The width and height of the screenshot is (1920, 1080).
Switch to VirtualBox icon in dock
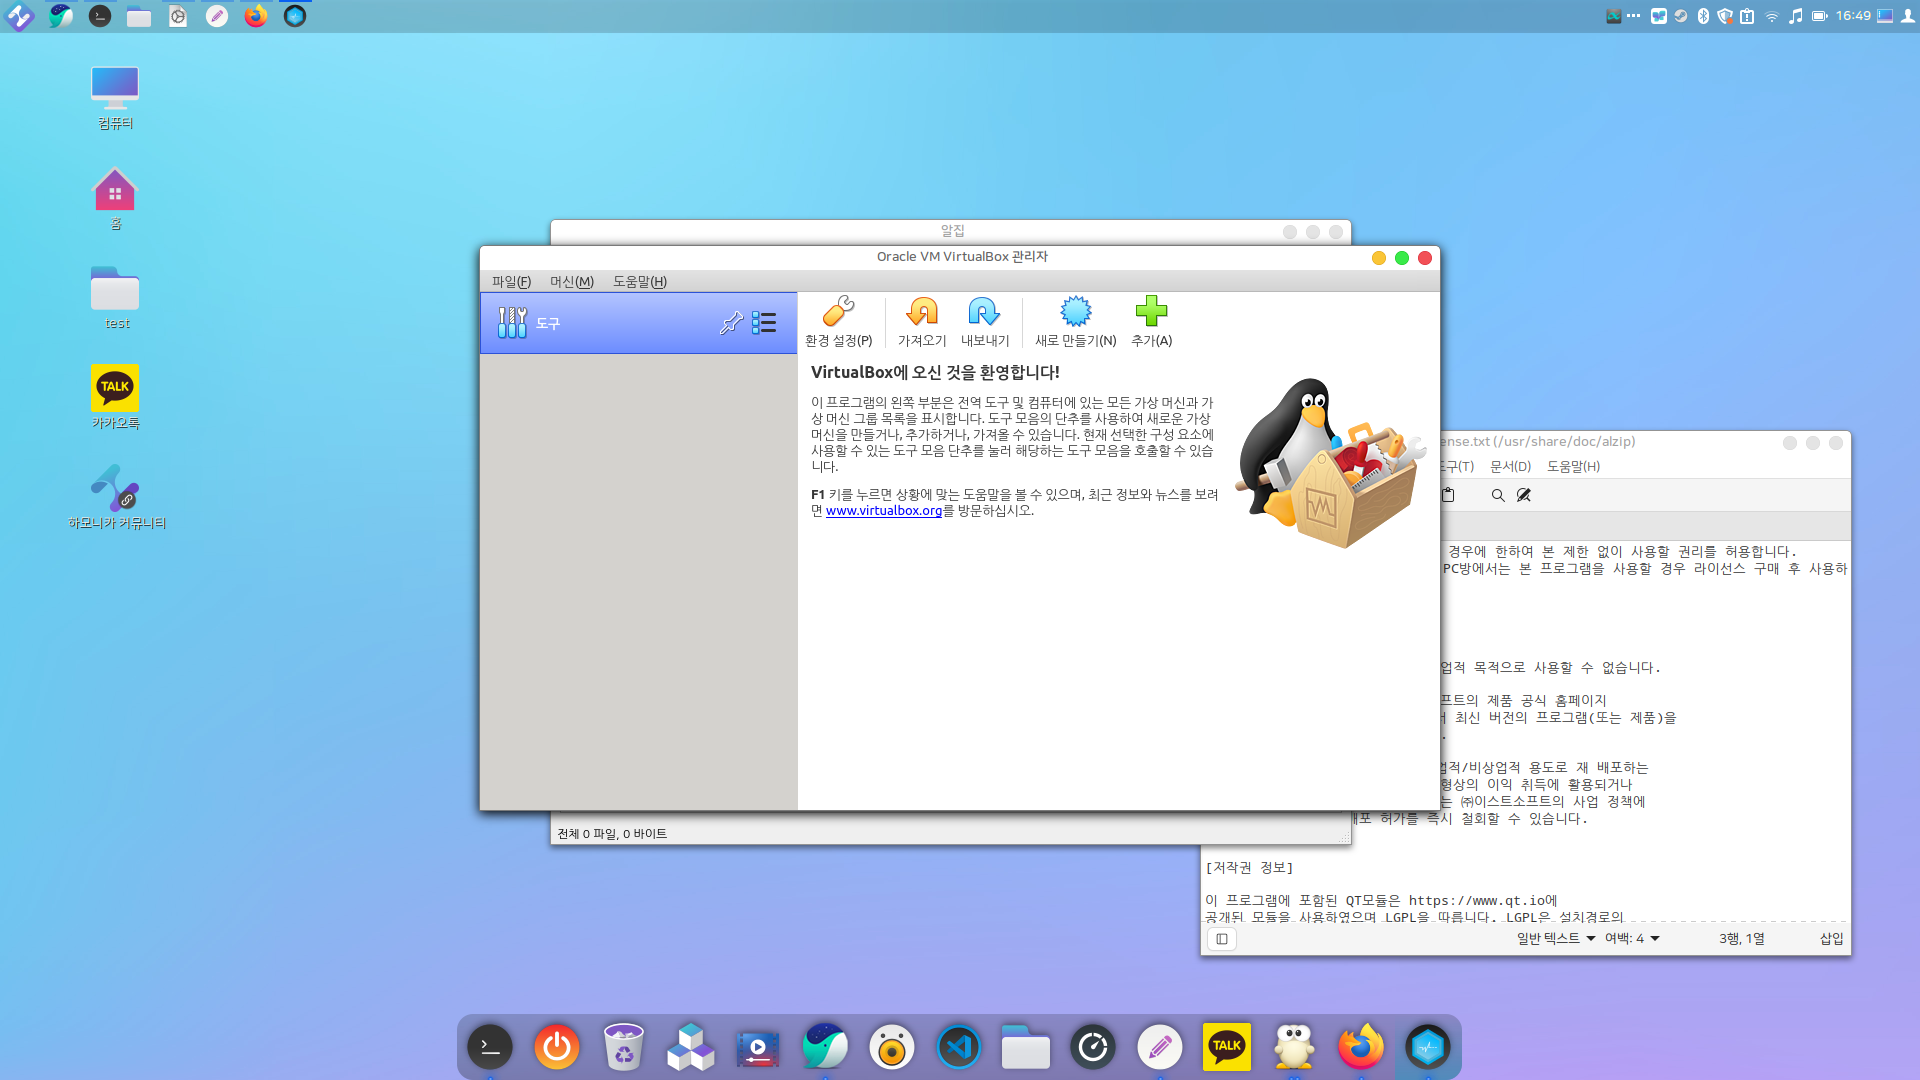point(1428,1047)
